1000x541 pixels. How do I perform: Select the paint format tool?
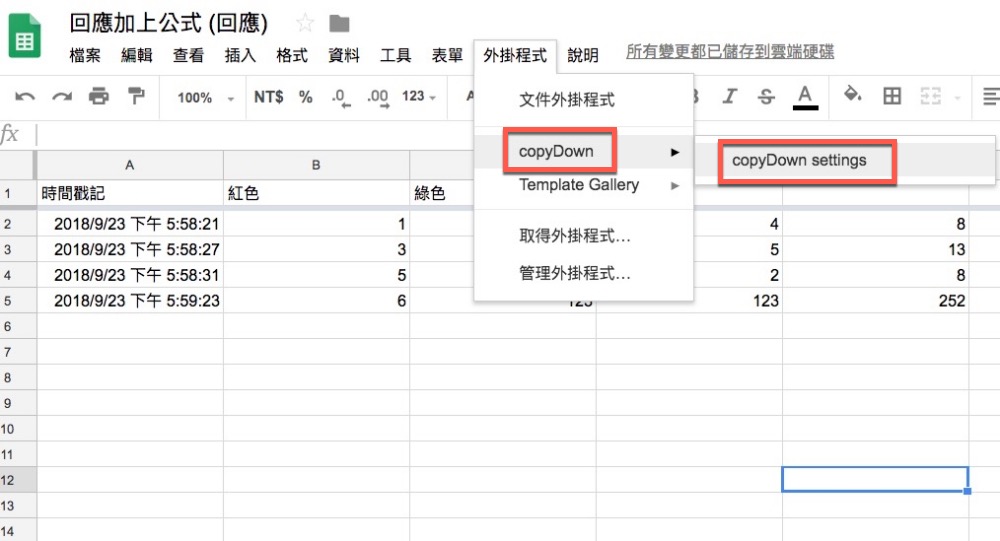tap(136, 96)
